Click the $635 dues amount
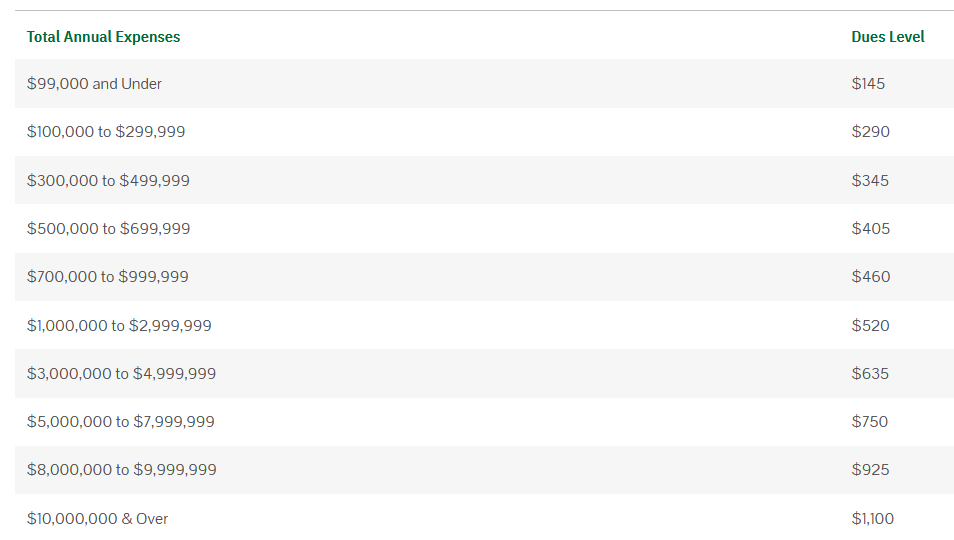Screen dimensions: 954x540 click(x=870, y=374)
